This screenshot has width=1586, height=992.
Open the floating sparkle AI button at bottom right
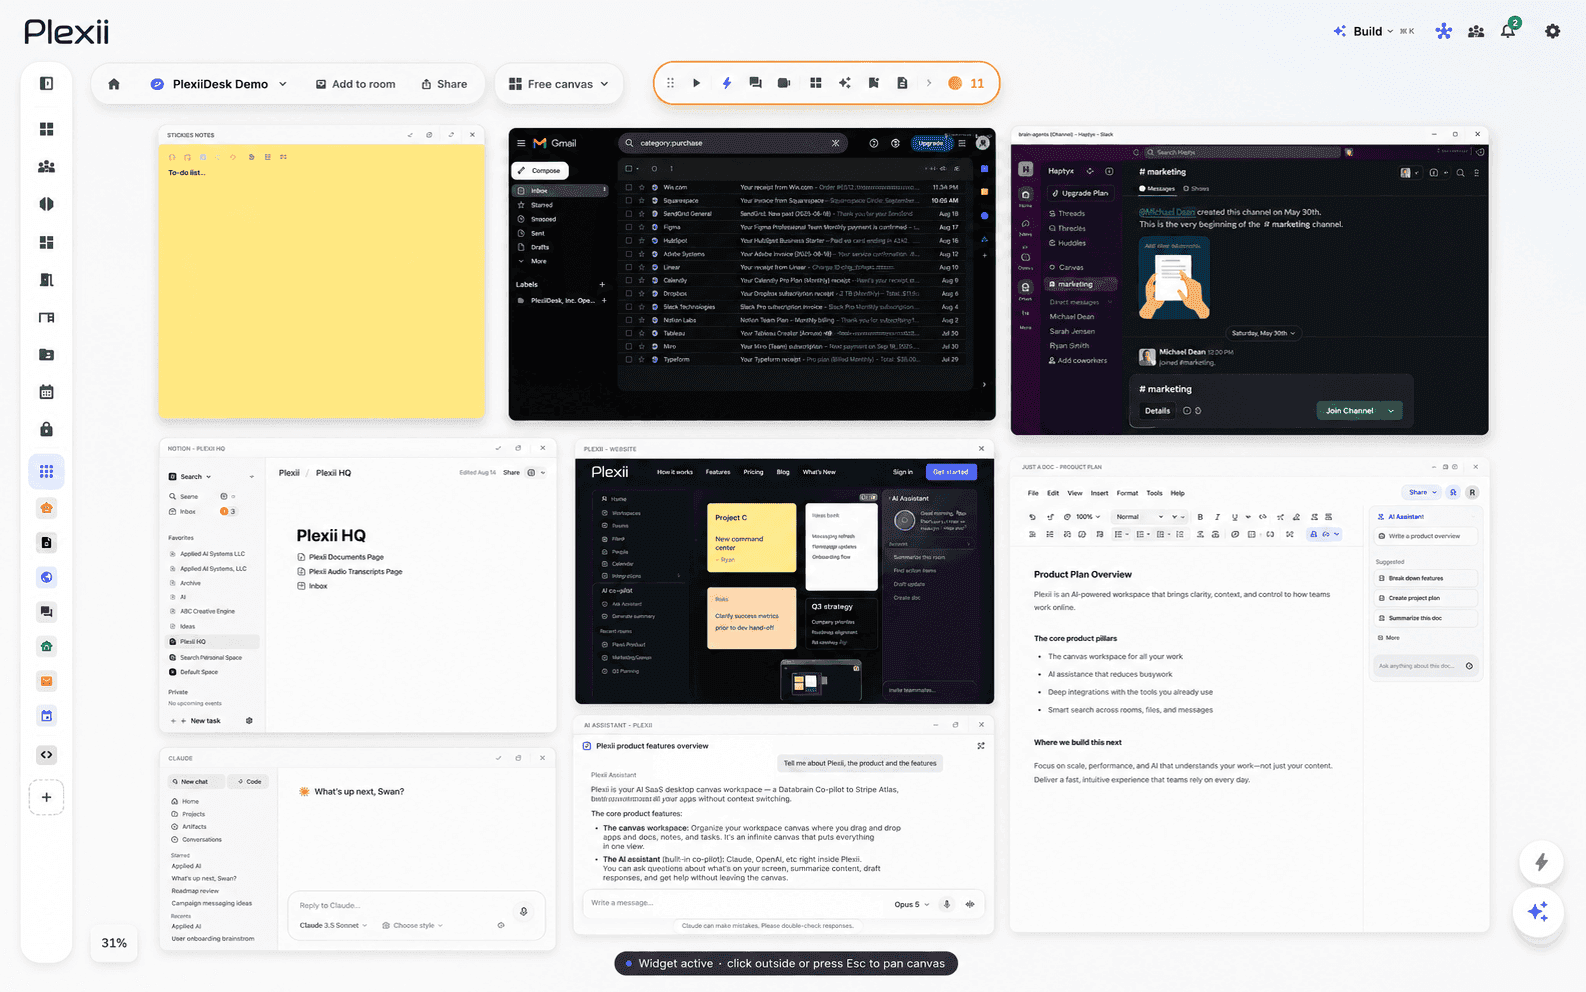tap(1538, 911)
